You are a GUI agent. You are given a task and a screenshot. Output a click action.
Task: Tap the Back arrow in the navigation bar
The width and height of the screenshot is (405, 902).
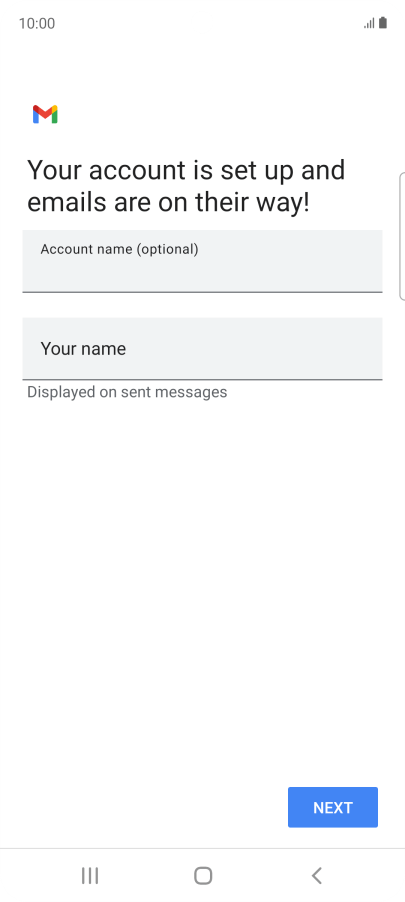click(316, 876)
